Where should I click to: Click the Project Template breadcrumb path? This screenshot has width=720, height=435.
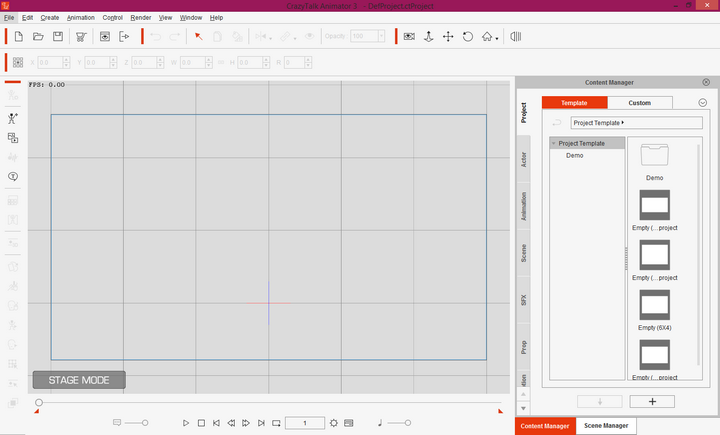pos(636,123)
